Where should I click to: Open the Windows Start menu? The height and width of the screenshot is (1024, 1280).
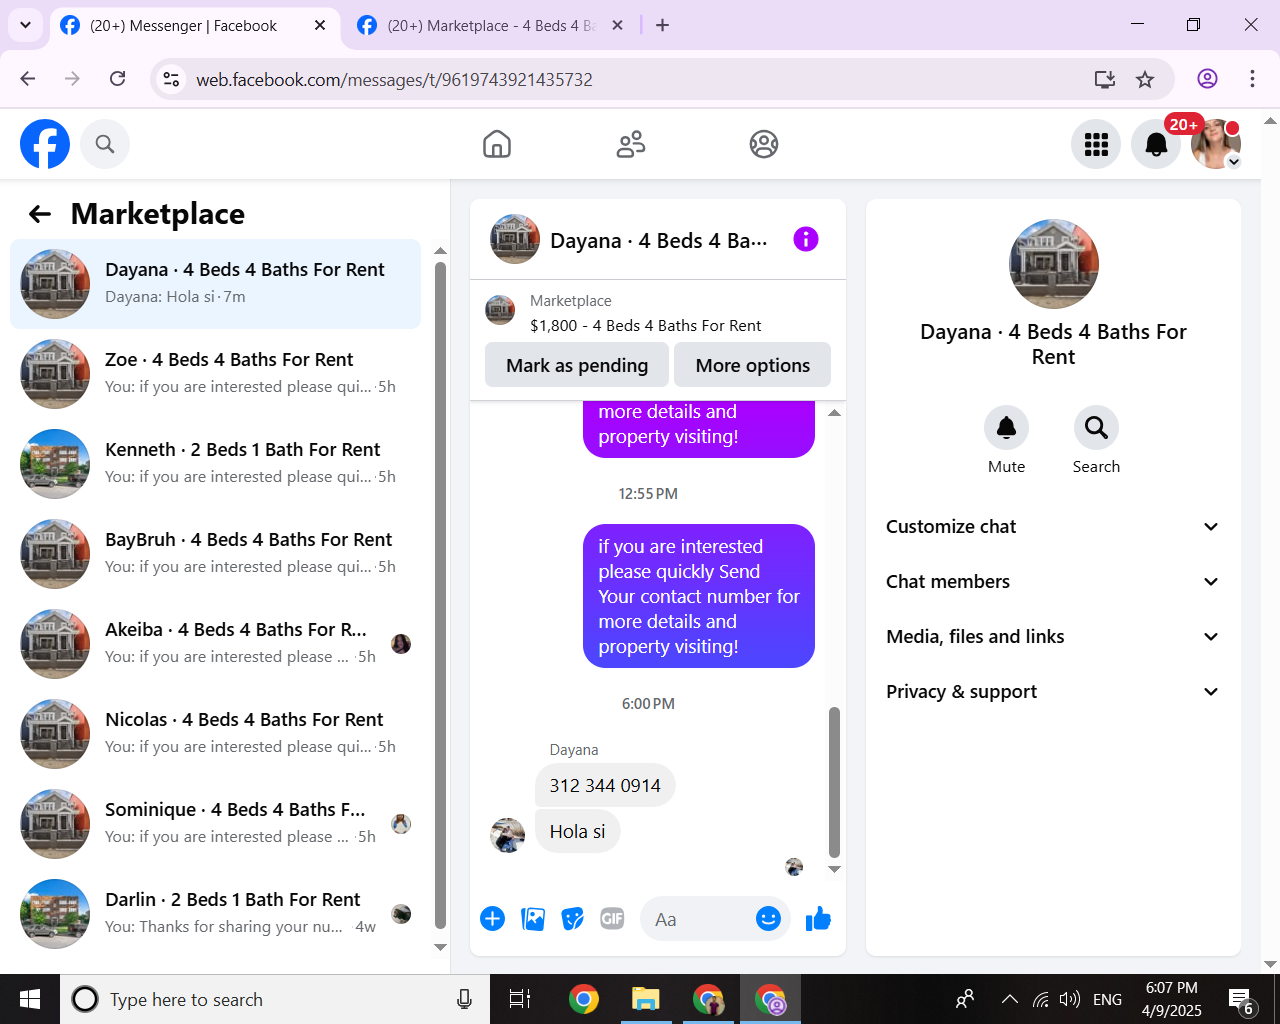(30, 999)
